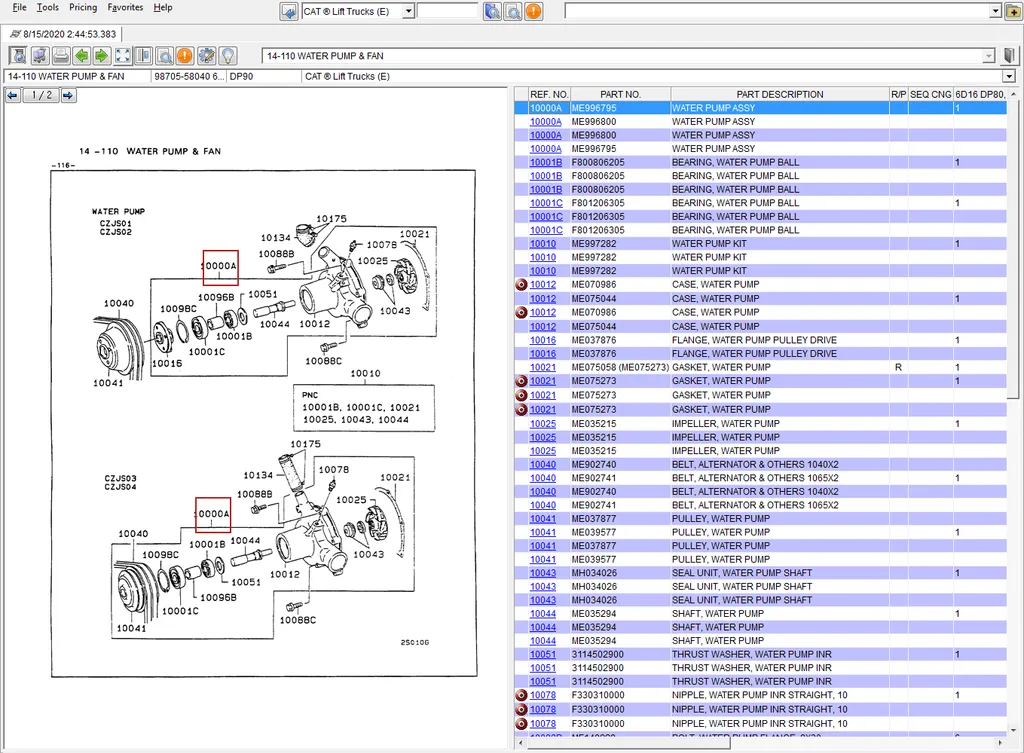The height and width of the screenshot is (753, 1024).
Task: Click the gear settings icon in the viewer toolbar
Action: tap(206, 56)
